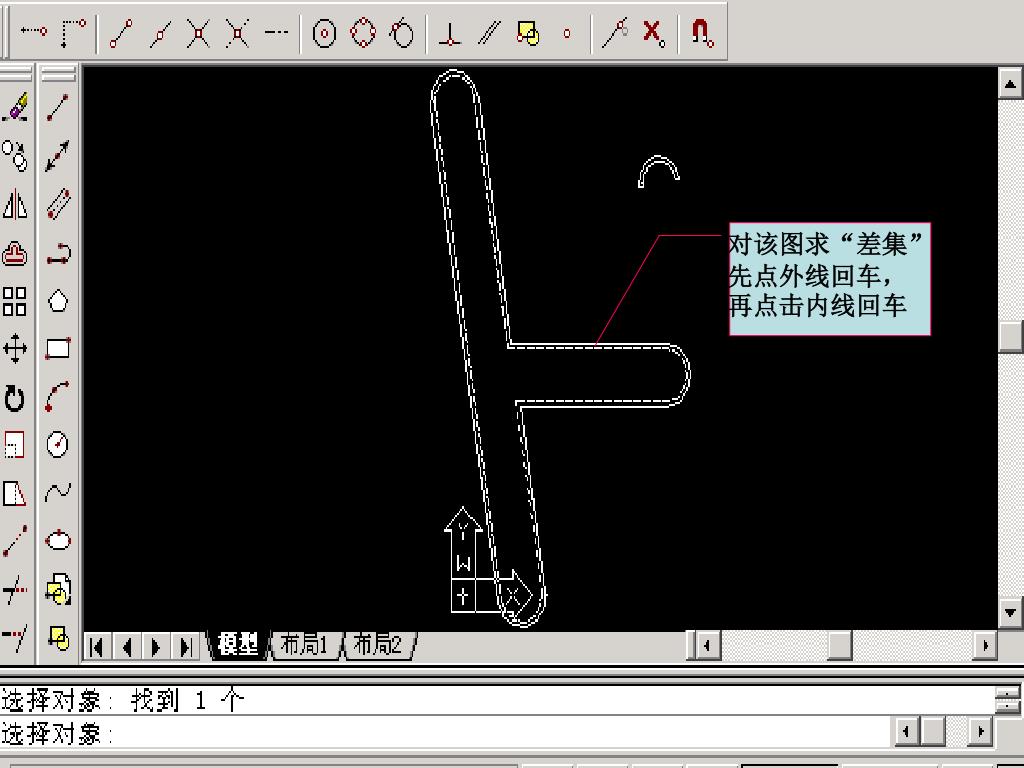Select the Circle draw tool

click(58, 445)
